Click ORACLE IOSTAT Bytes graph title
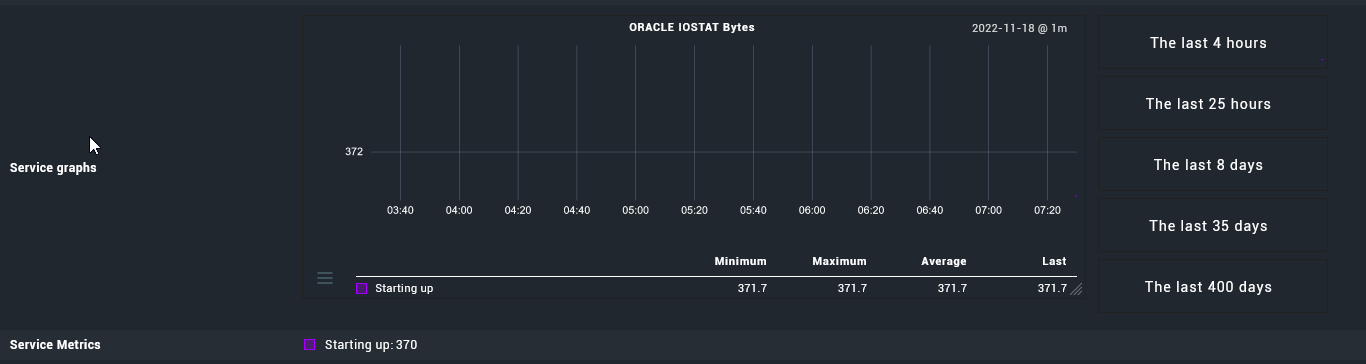The width and height of the screenshot is (1366, 364). coord(692,27)
